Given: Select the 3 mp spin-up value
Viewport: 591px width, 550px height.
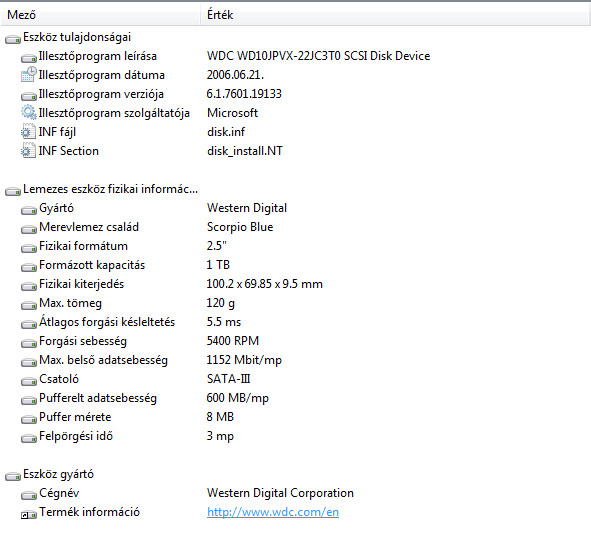Looking at the screenshot, I should pyautogui.click(x=220, y=436).
